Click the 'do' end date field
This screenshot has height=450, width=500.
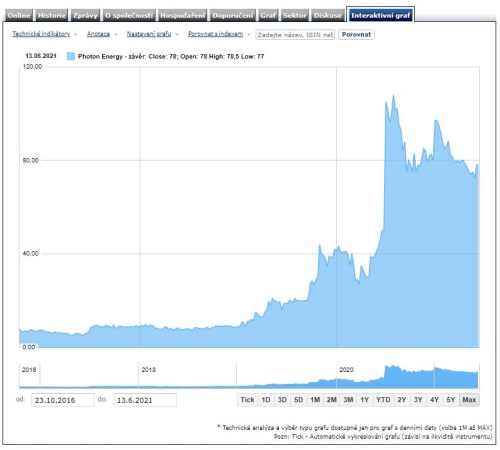(145, 400)
